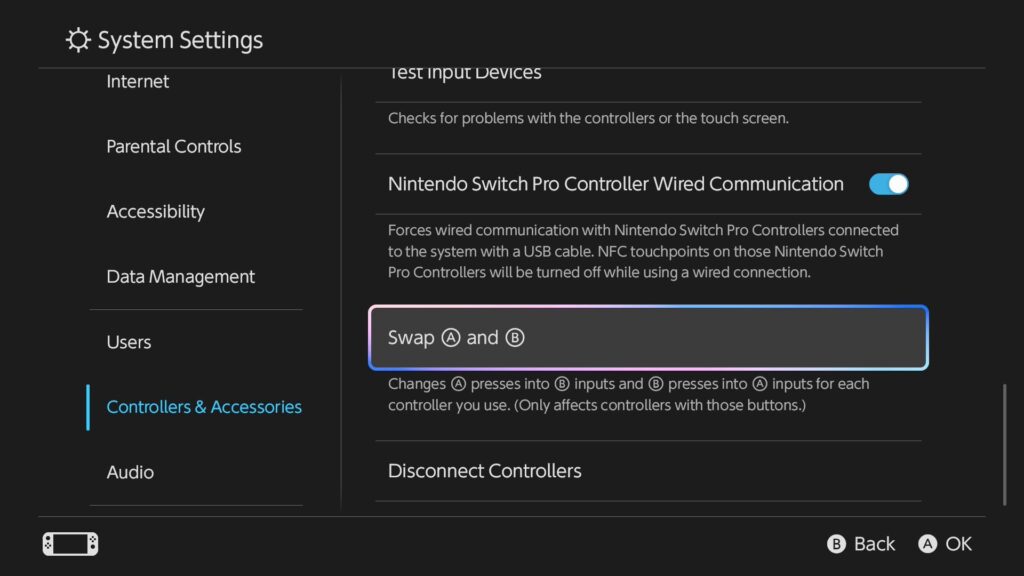This screenshot has width=1024, height=576.
Task: Select Controllers & Accessories
Action: coord(203,407)
